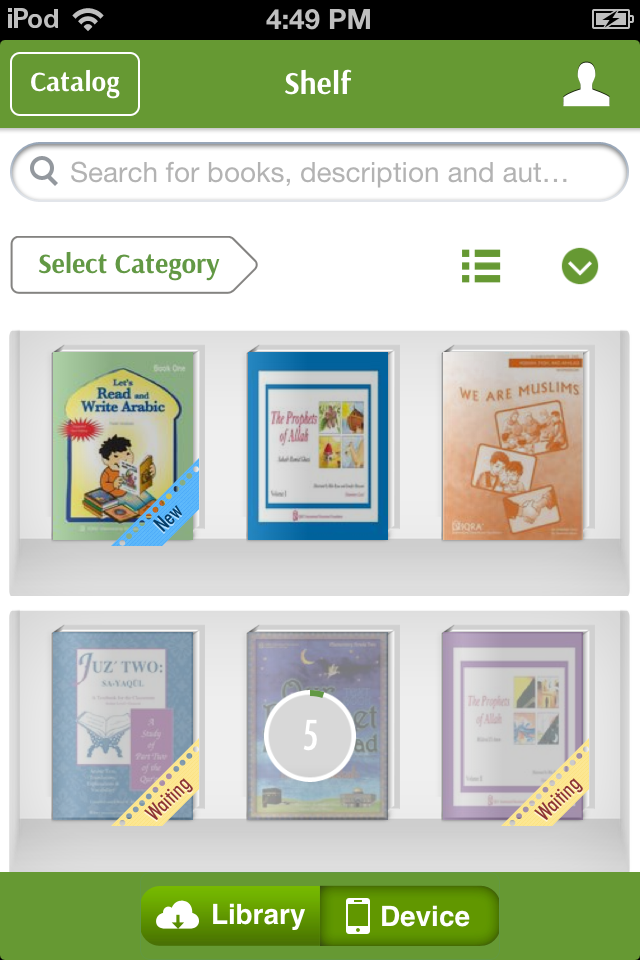Image resolution: width=640 pixels, height=960 pixels.
Task: Focus the search for books field
Action: click(319, 172)
